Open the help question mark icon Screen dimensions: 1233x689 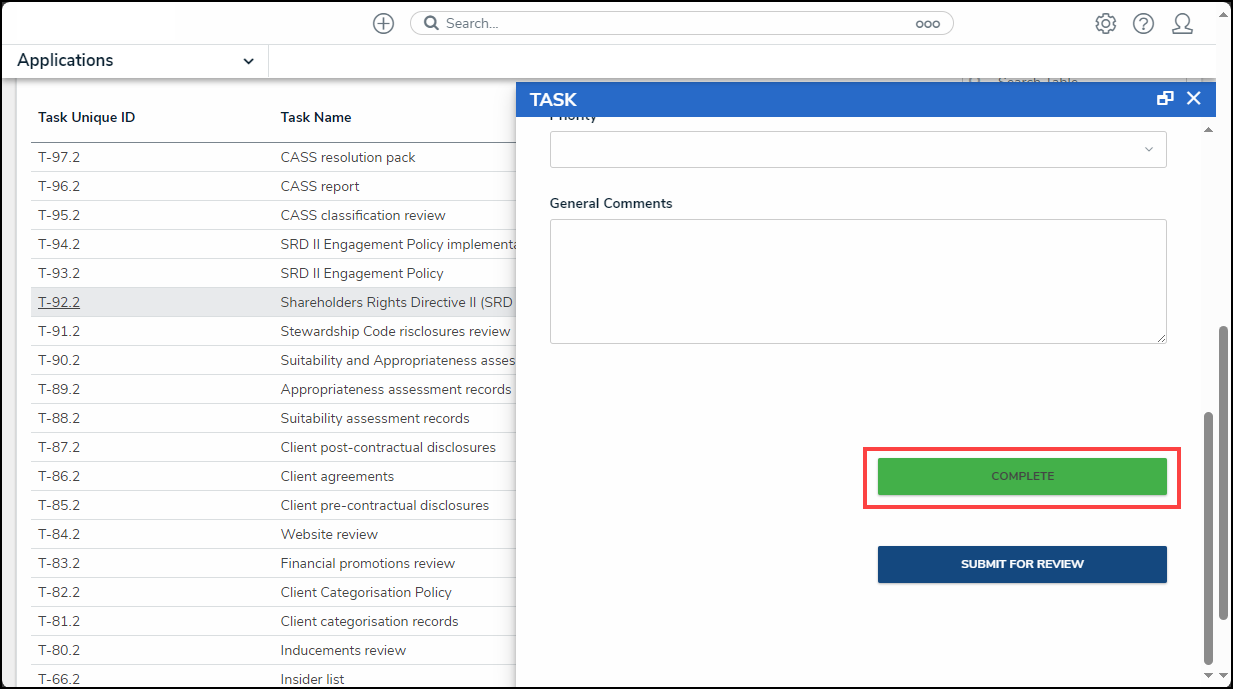click(x=1143, y=24)
